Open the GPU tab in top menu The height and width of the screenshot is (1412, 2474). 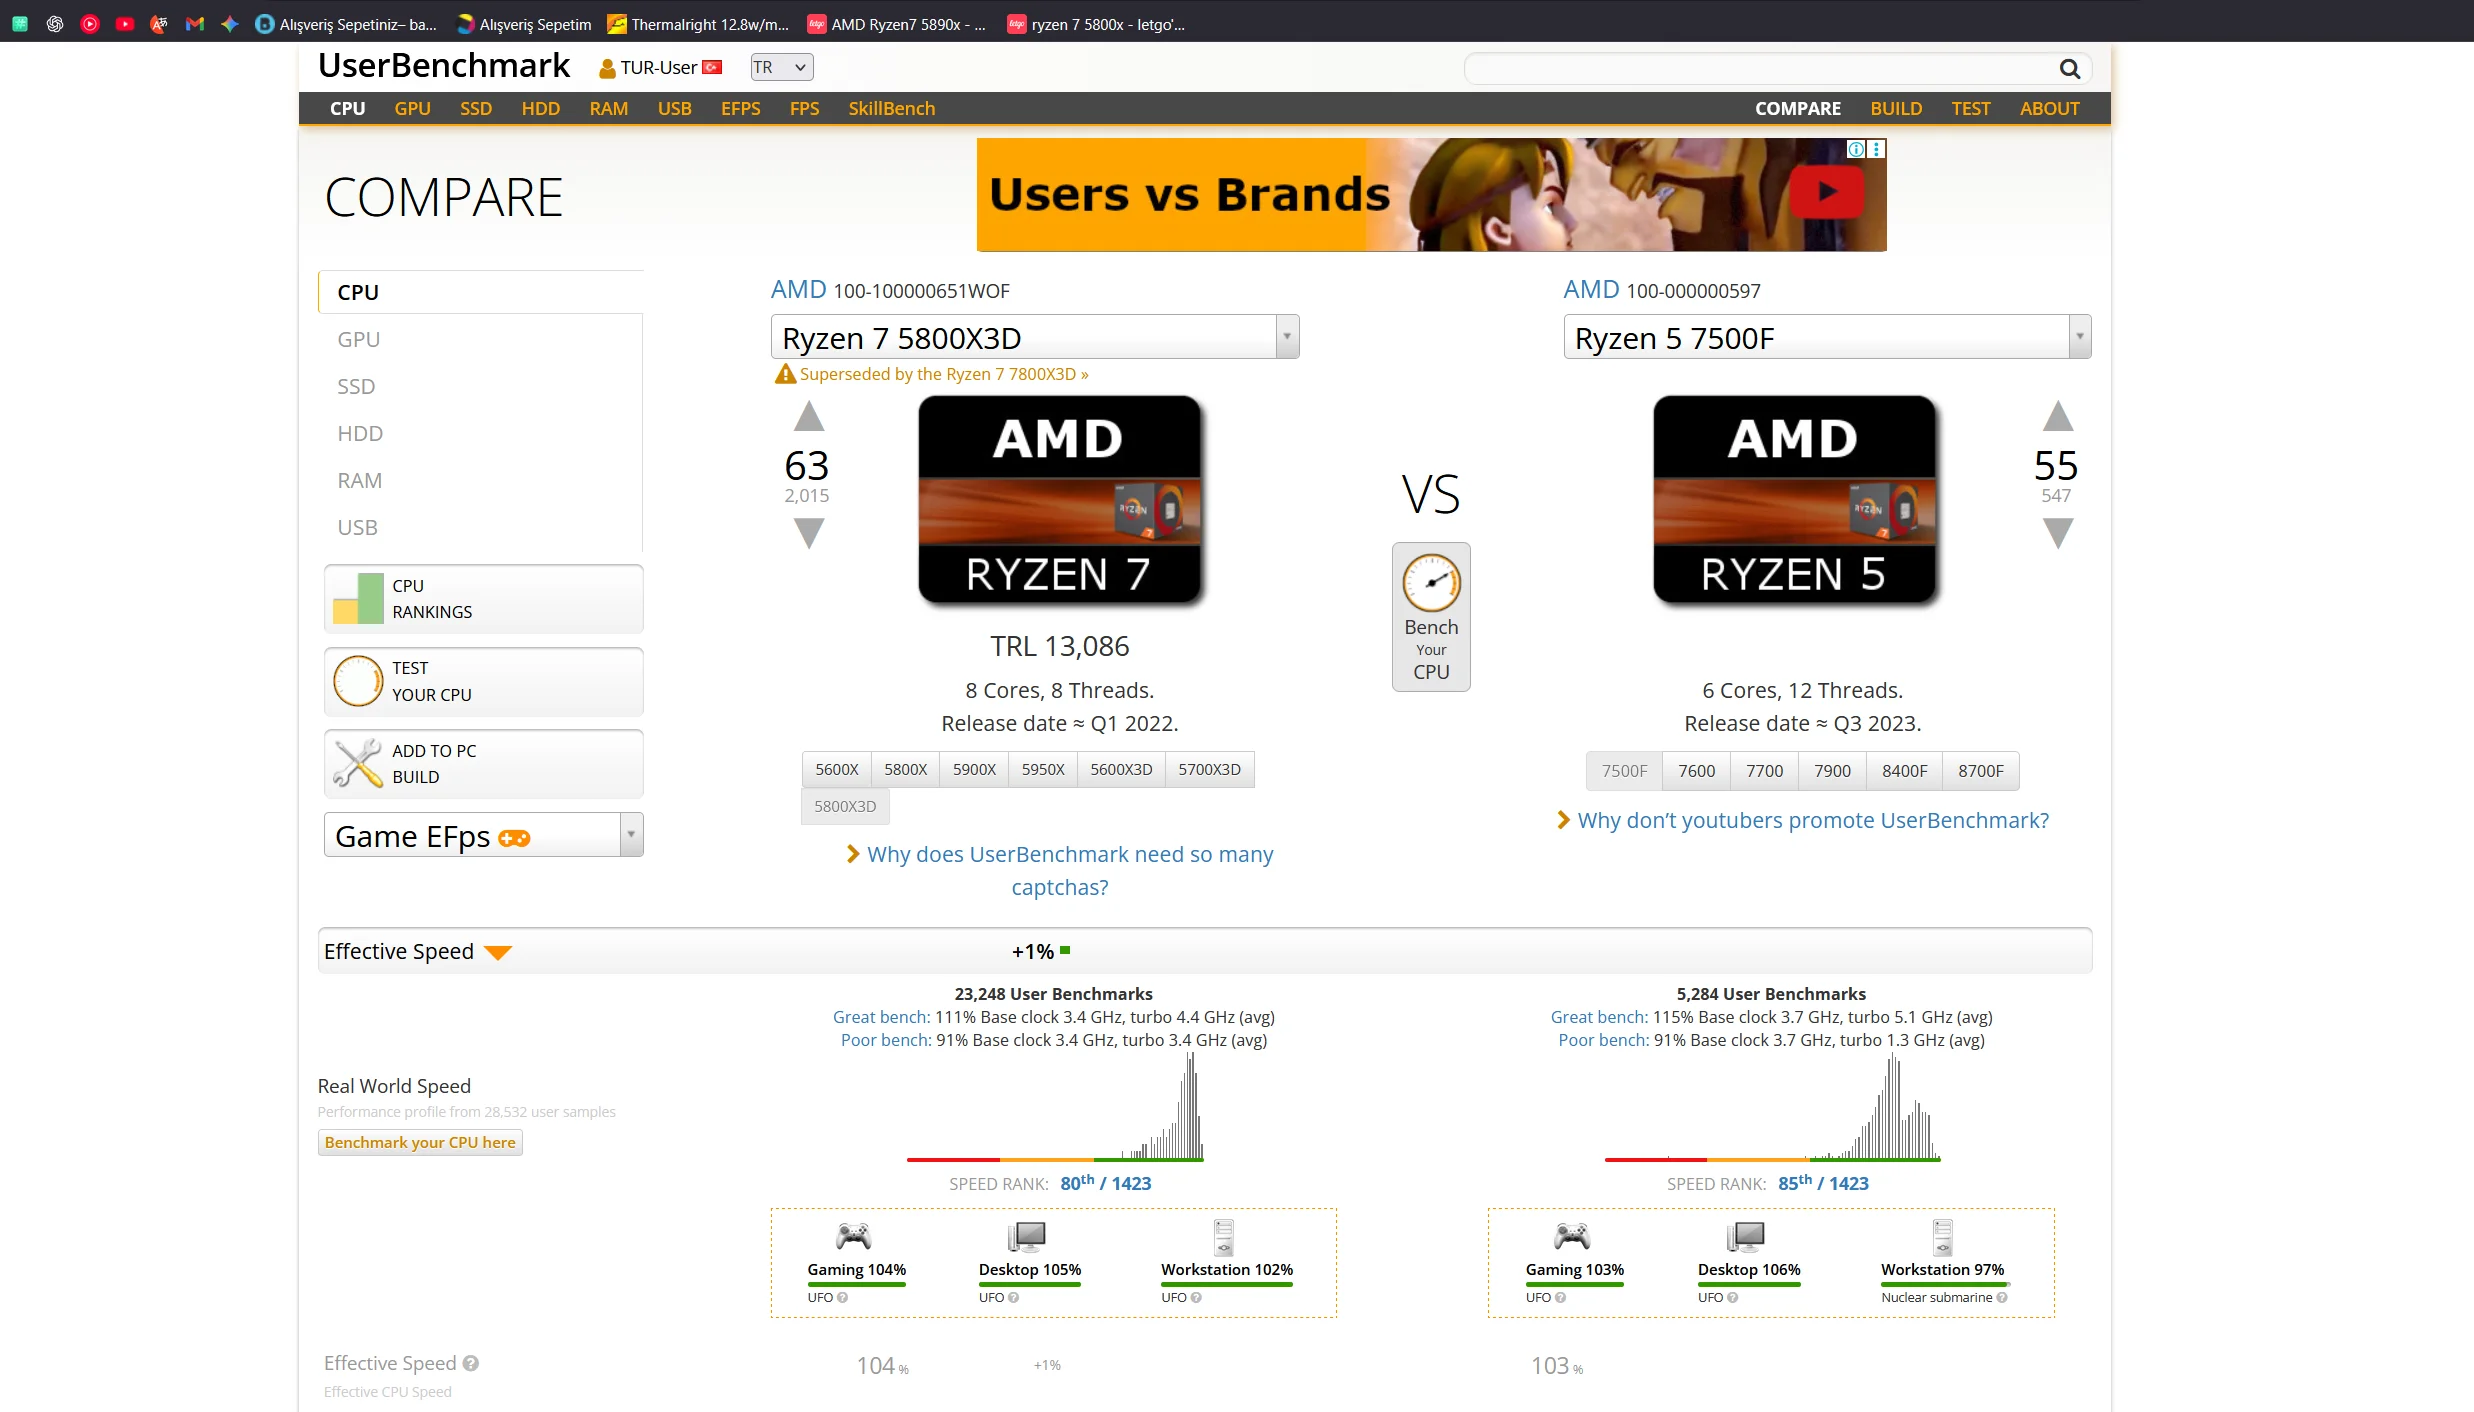[x=412, y=108]
